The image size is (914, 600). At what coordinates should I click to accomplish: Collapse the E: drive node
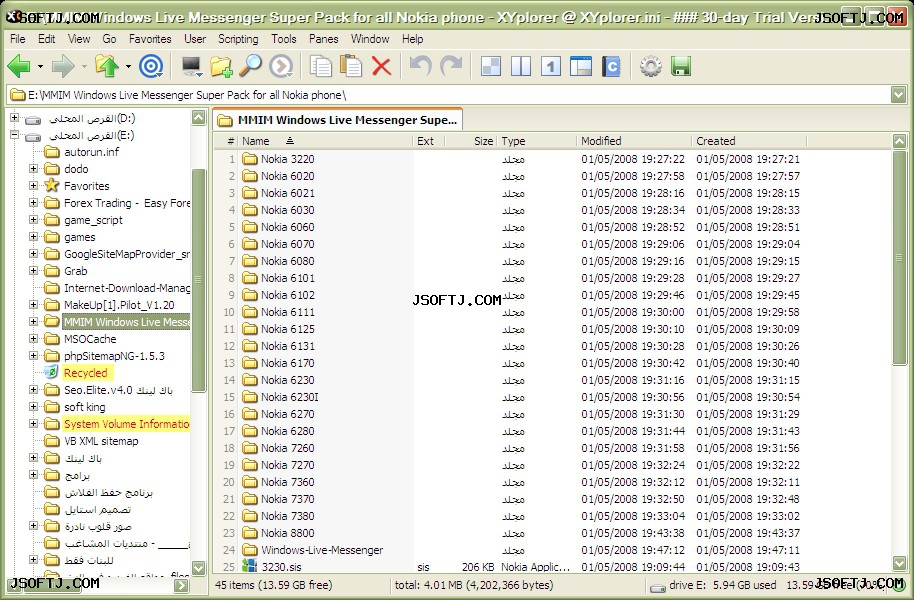15,135
